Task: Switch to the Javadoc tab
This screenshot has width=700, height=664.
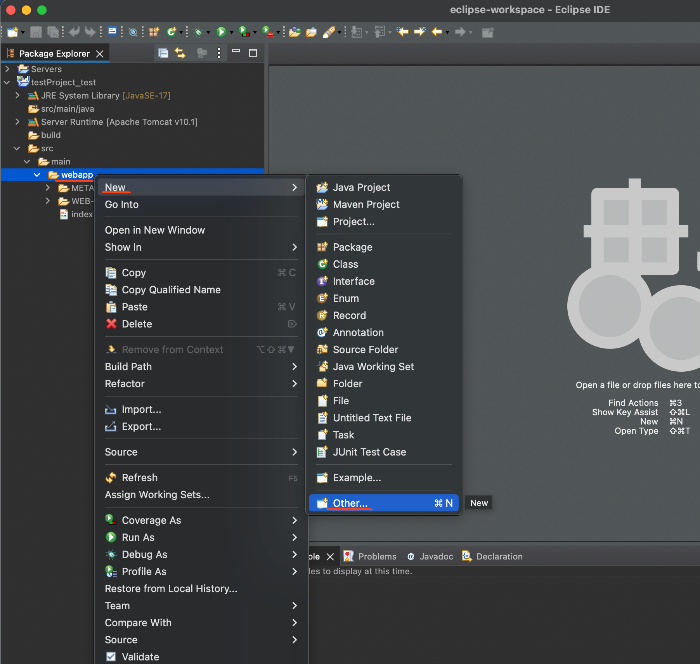Action: 429,556
